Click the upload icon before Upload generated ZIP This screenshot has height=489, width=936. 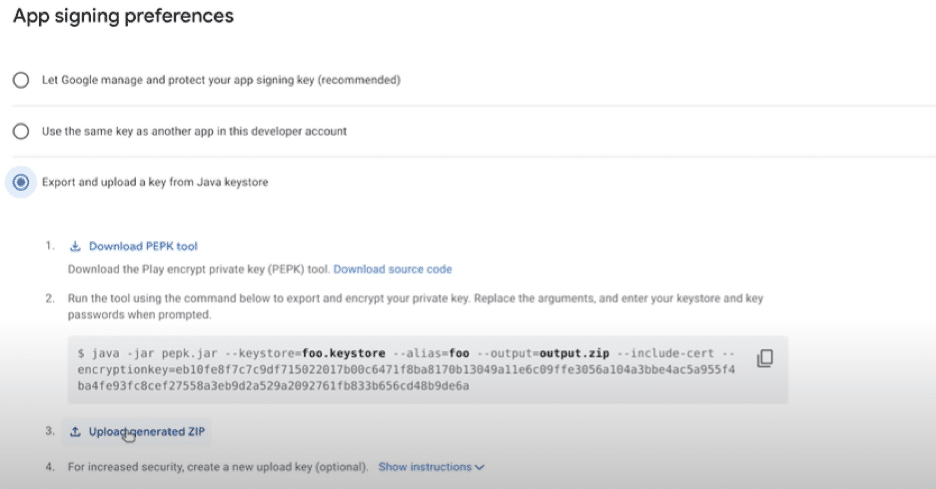click(x=75, y=432)
